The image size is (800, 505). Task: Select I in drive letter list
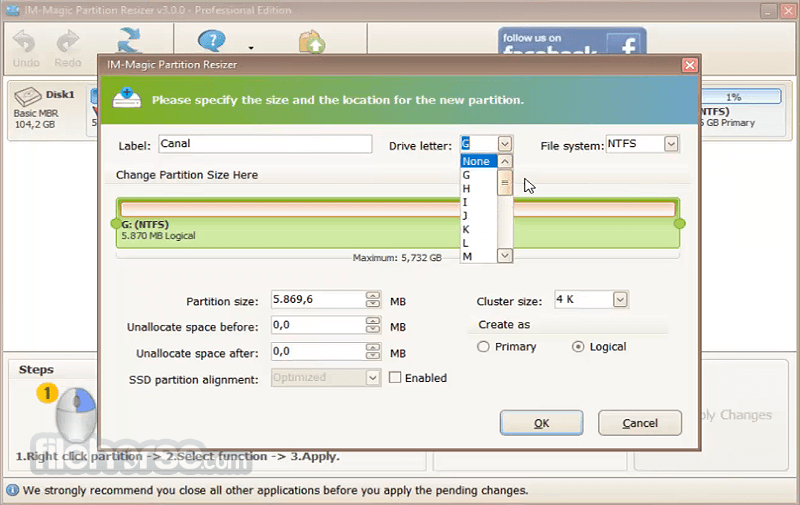(x=479, y=202)
